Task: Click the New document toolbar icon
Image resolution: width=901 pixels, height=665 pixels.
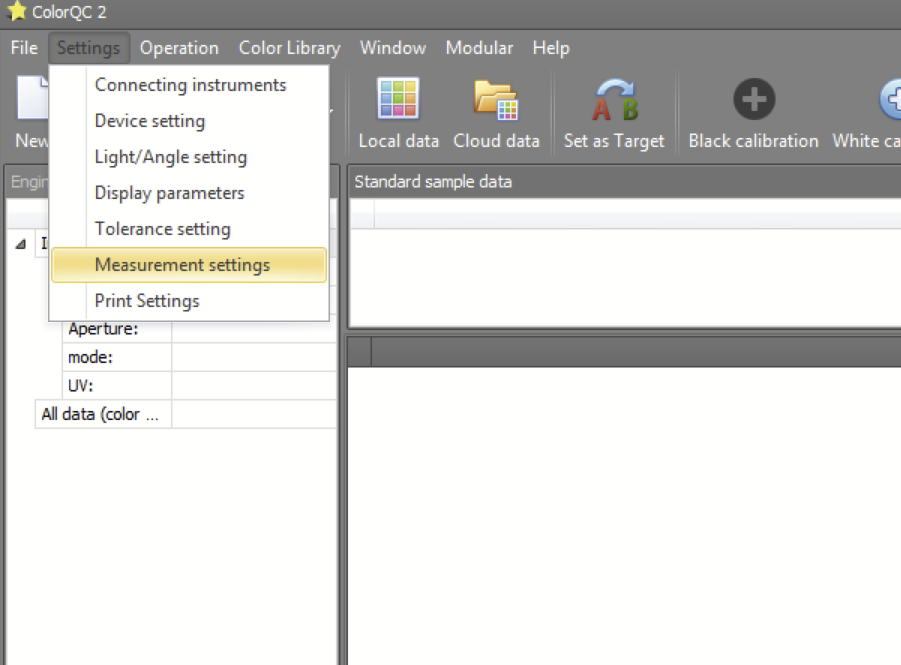Action: coord(31,100)
